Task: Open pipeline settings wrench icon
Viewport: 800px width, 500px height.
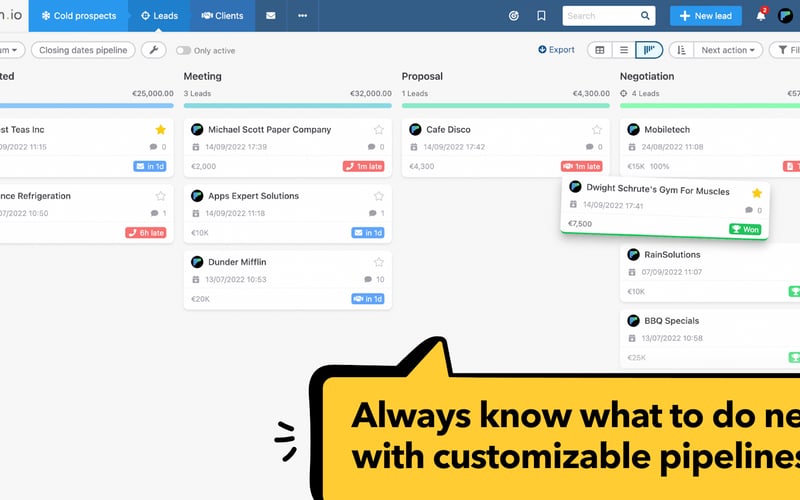Action: click(154, 50)
